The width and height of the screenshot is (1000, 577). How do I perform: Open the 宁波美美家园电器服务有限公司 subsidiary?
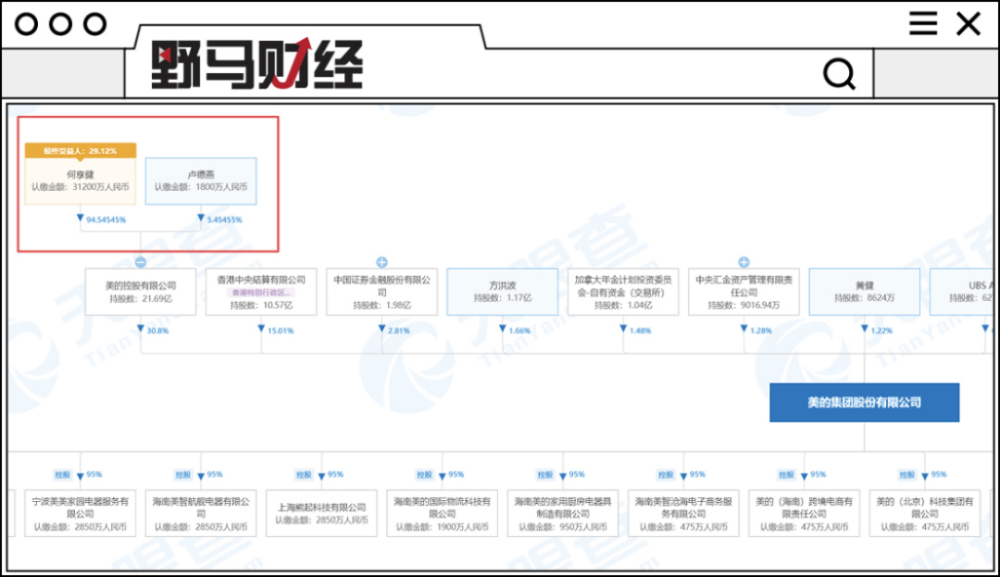tap(80, 513)
